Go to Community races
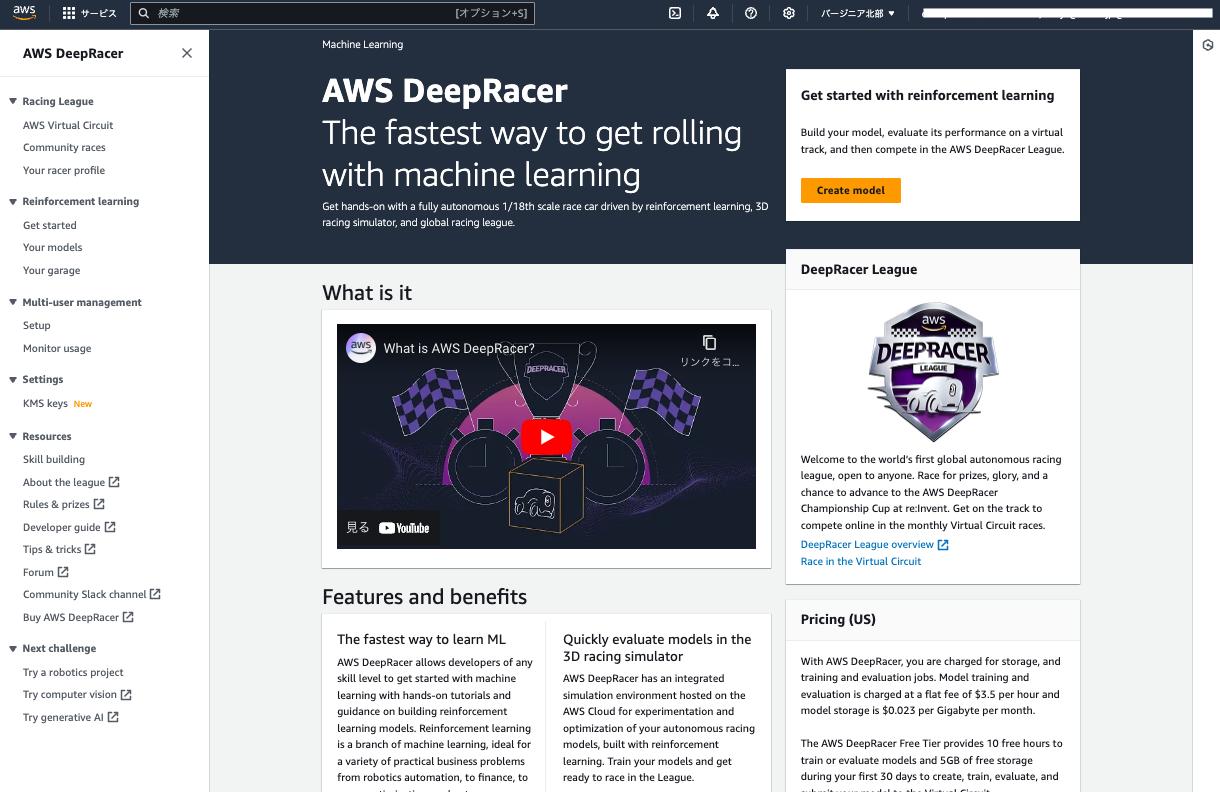The width and height of the screenshot is (1220, 792). coord(64,147)
